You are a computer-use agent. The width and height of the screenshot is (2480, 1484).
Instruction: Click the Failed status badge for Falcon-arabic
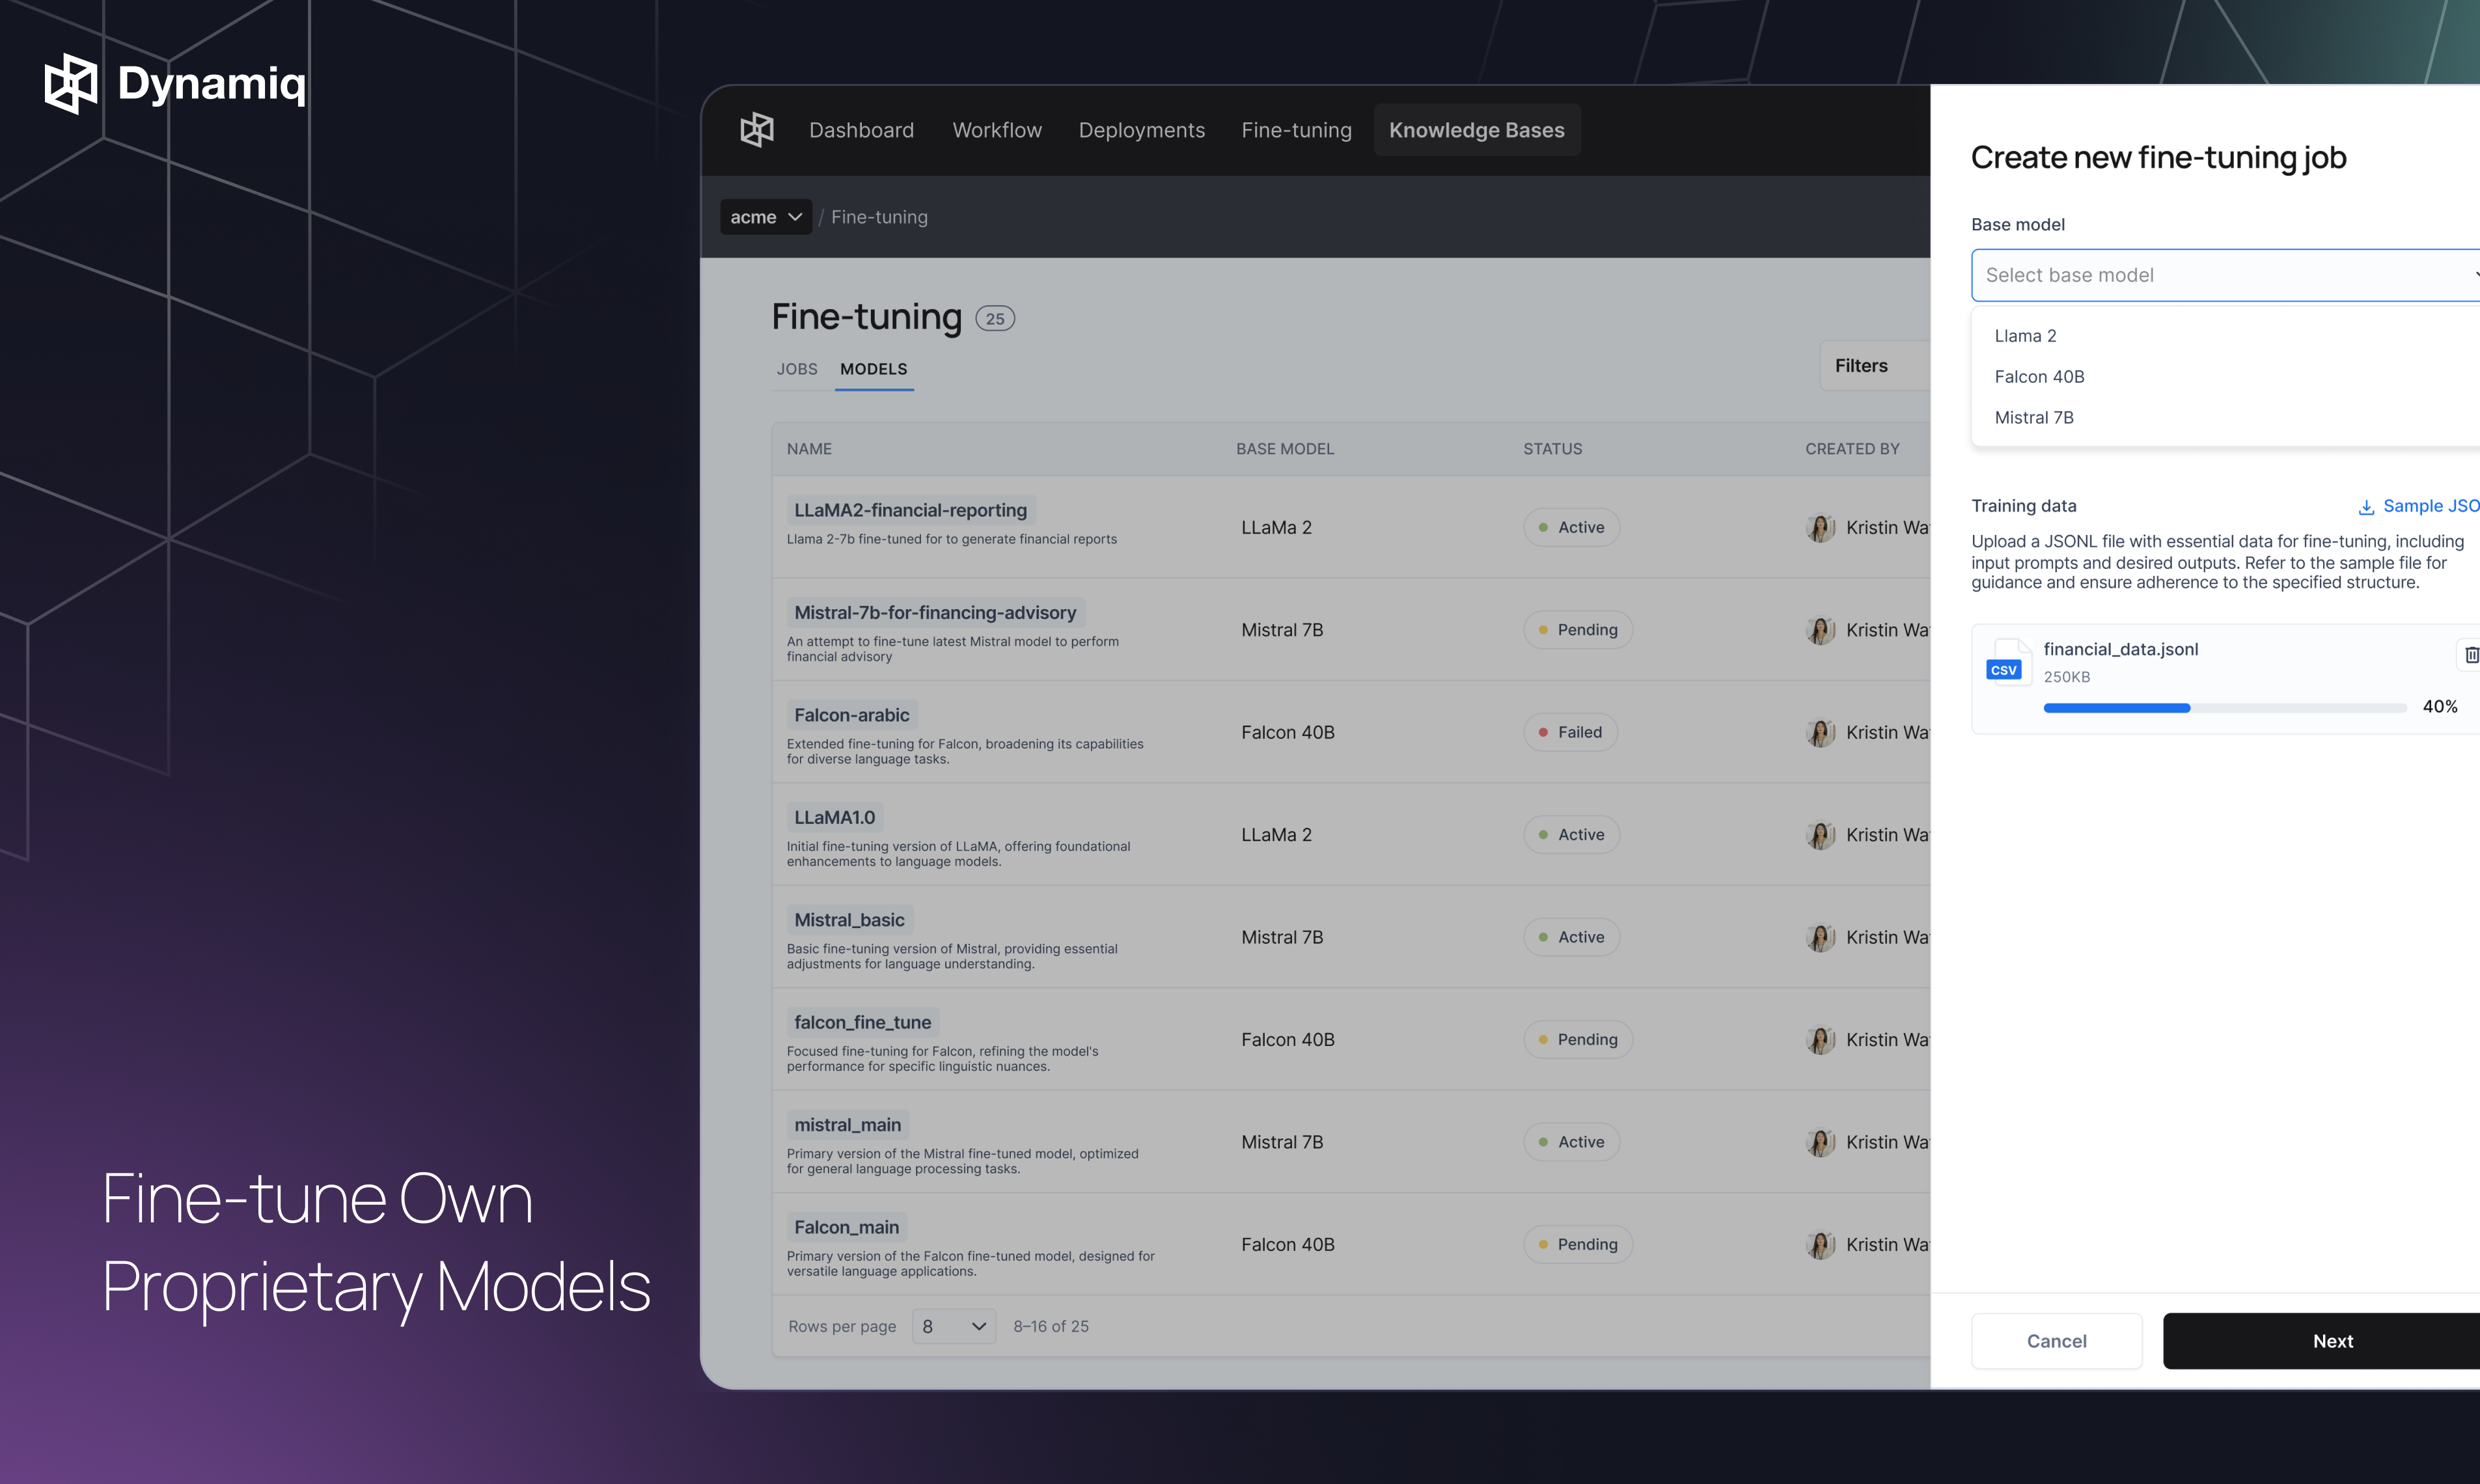(1570, 733)
